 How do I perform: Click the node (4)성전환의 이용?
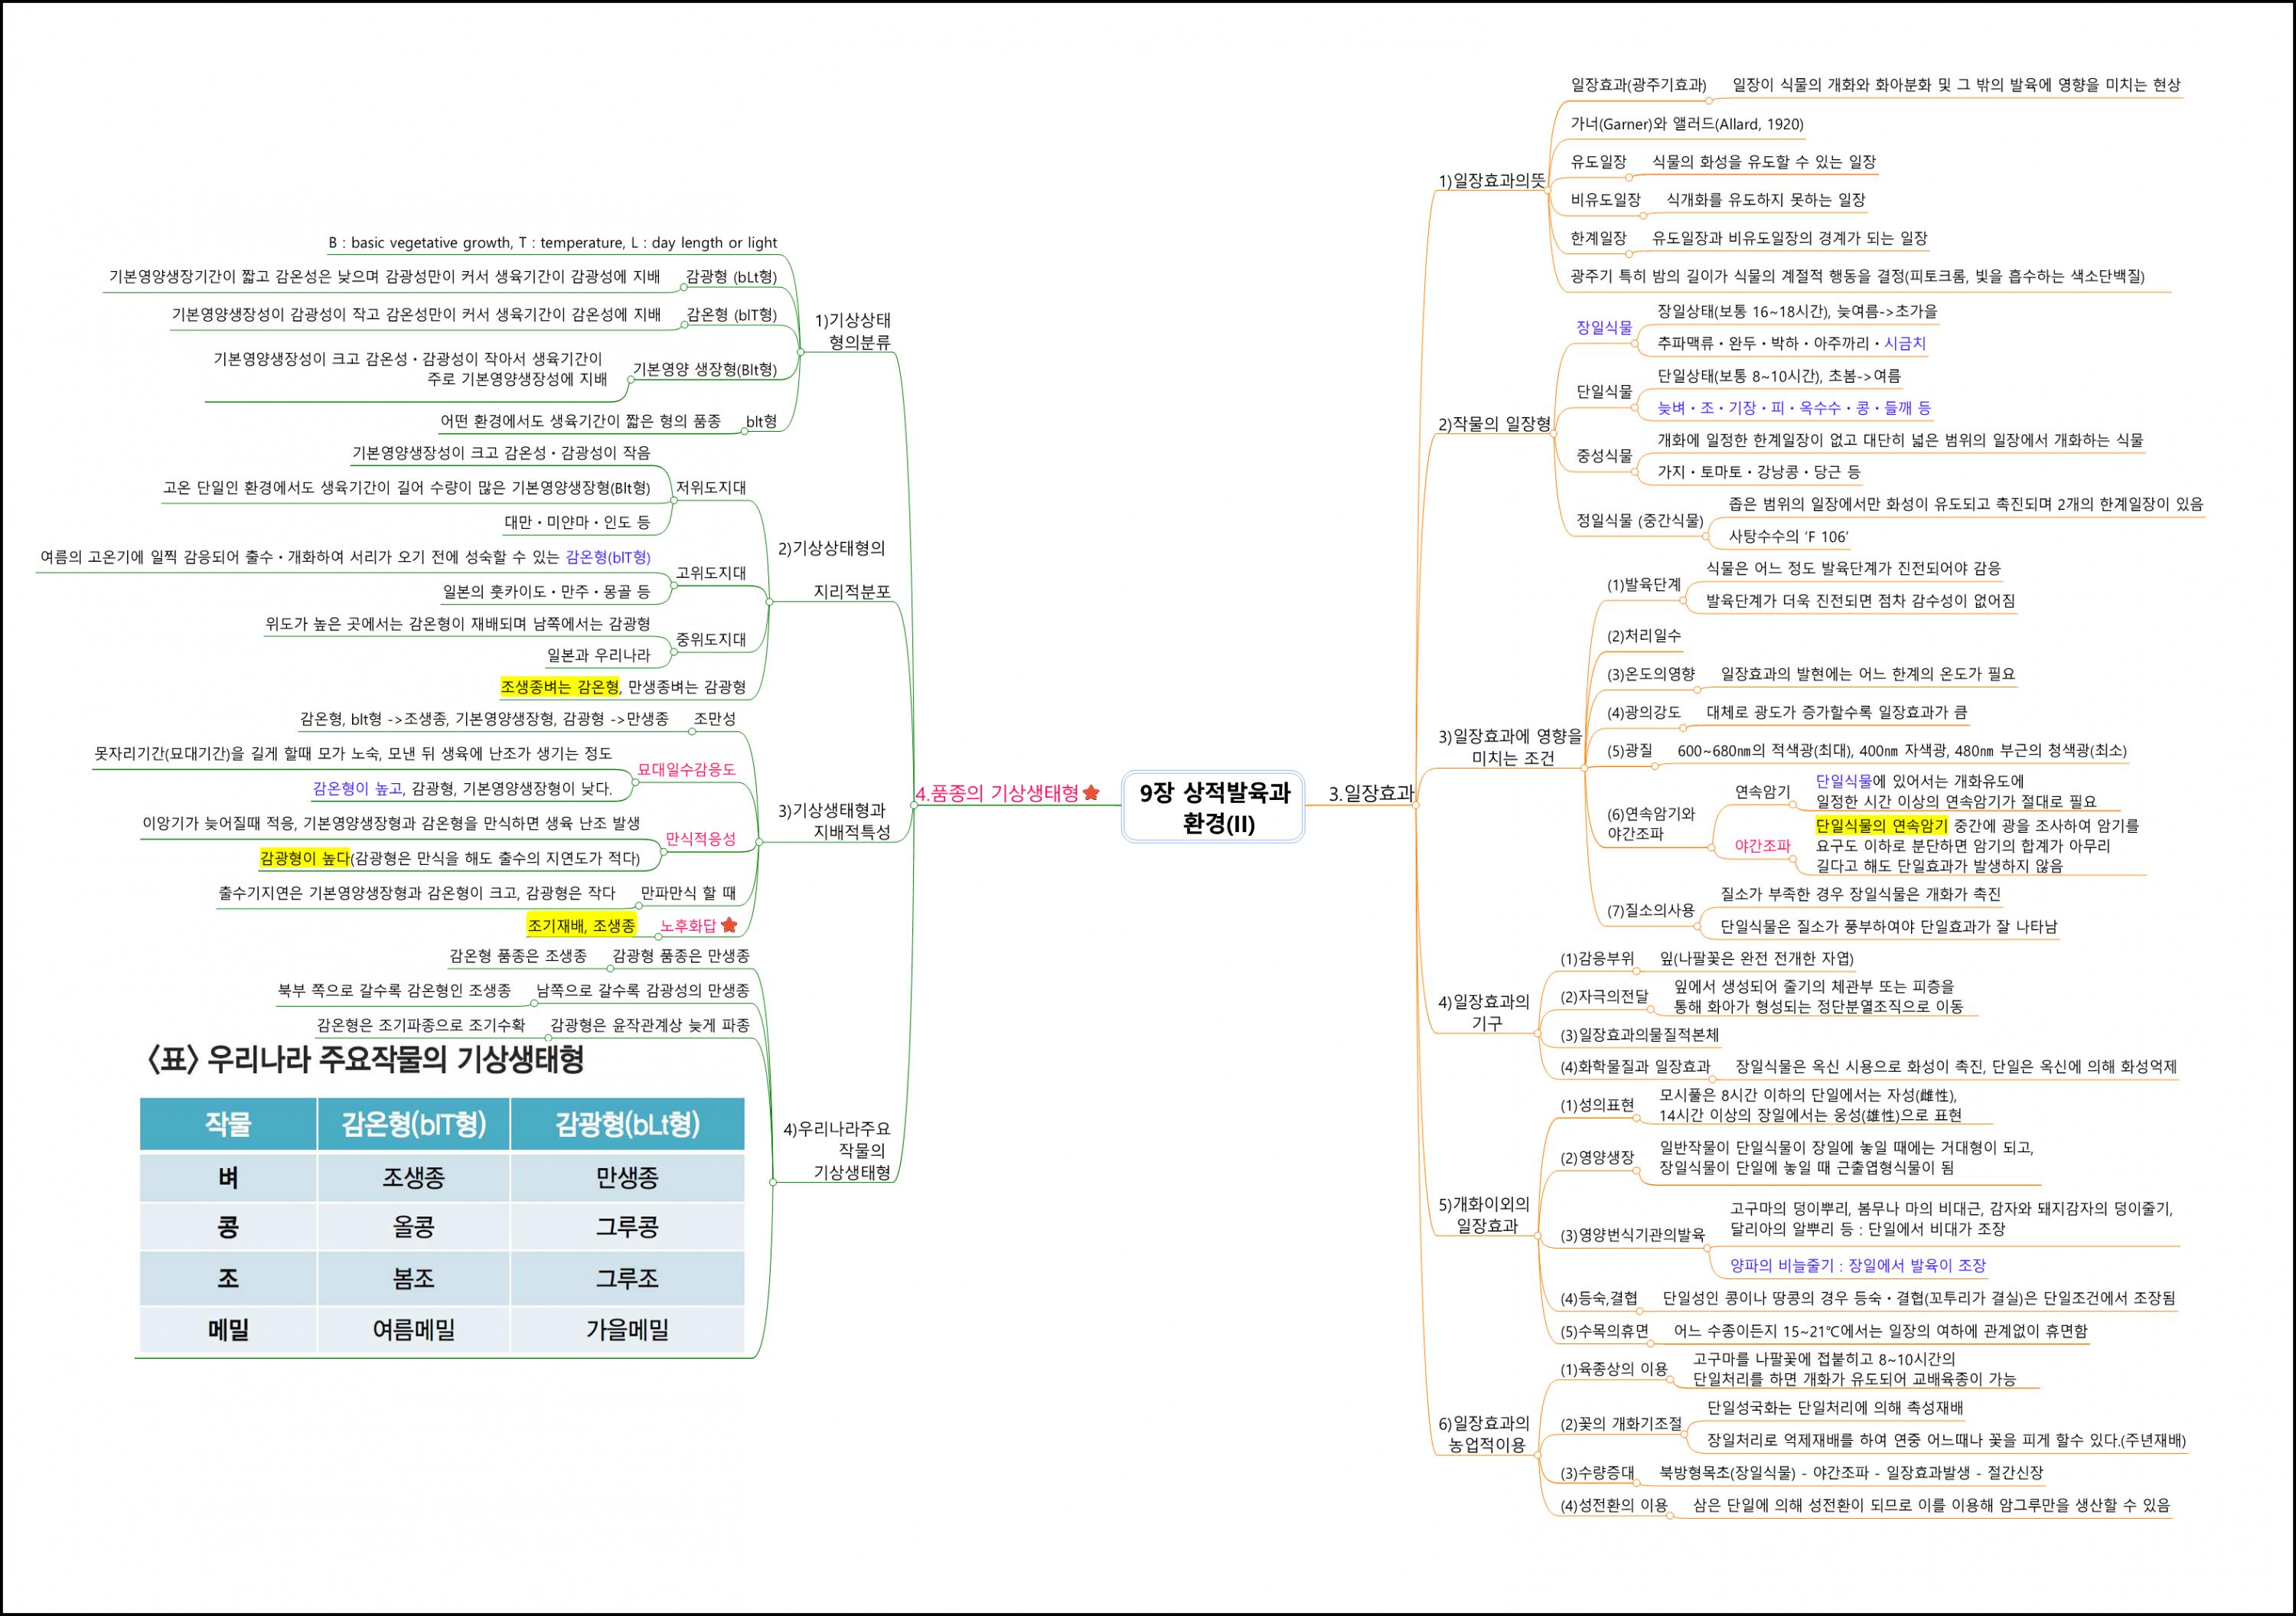tap(1614, 1504)
